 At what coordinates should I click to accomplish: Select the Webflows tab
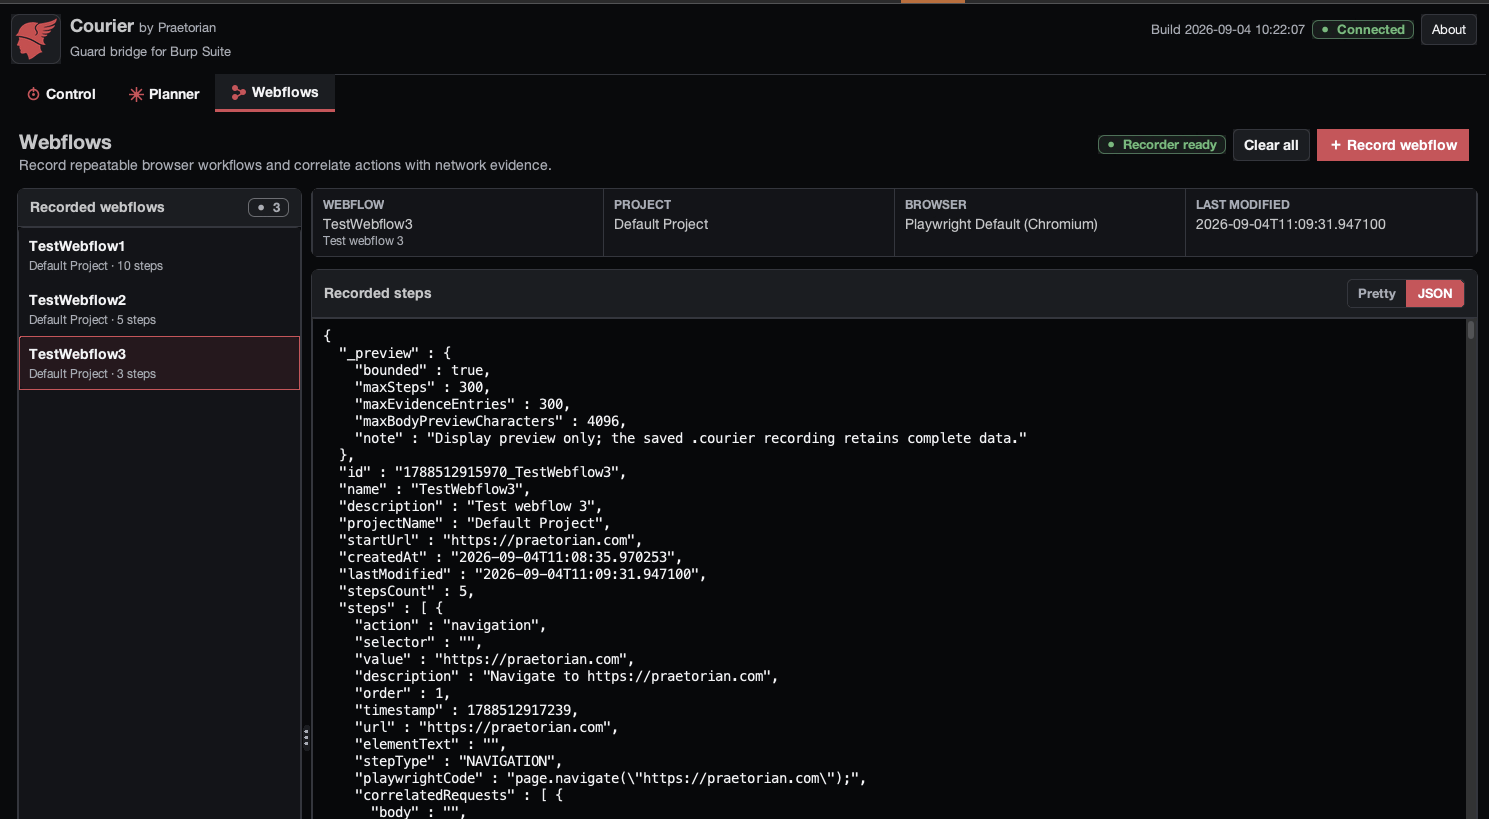[275, 93]
